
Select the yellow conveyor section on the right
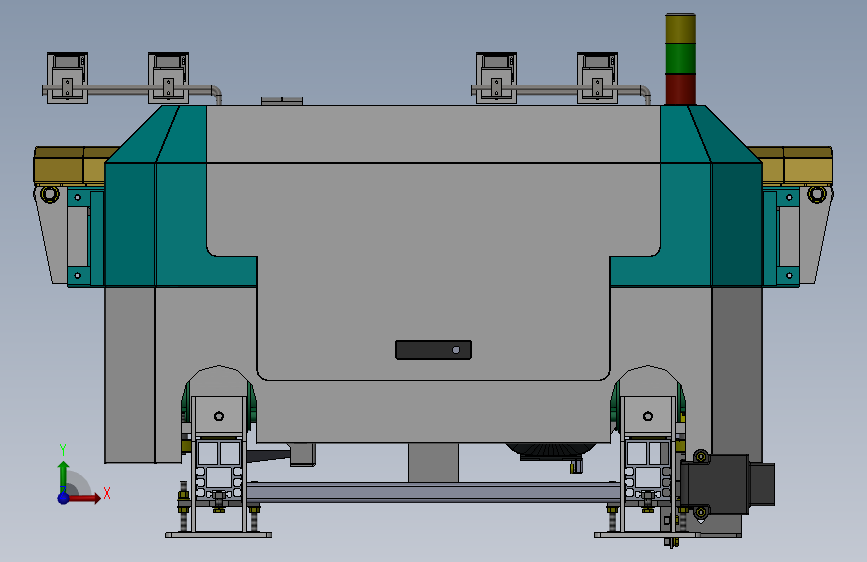[x=796, y=165]
